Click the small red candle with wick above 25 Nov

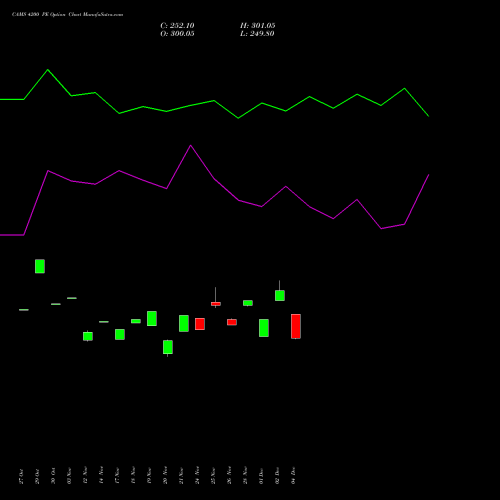click(x=216, y=304)
